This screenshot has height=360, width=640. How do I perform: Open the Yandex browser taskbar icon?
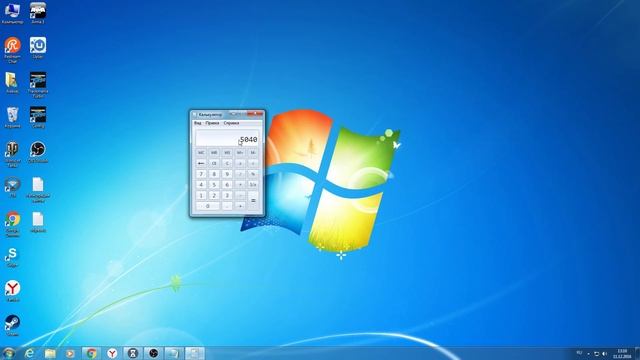coord(112,353)
